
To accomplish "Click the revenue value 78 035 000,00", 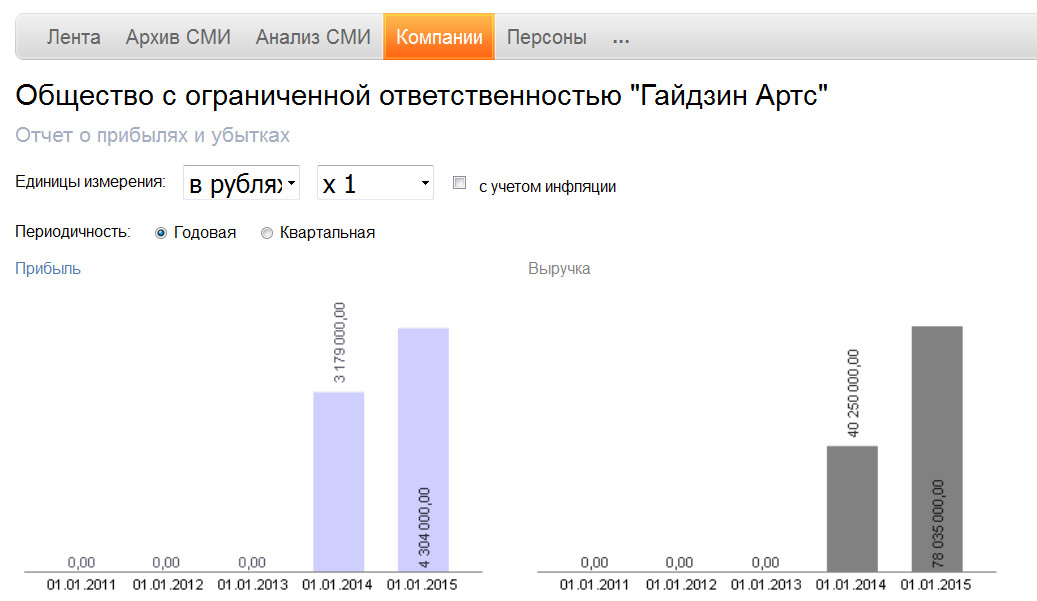I will tap(938, 524).
